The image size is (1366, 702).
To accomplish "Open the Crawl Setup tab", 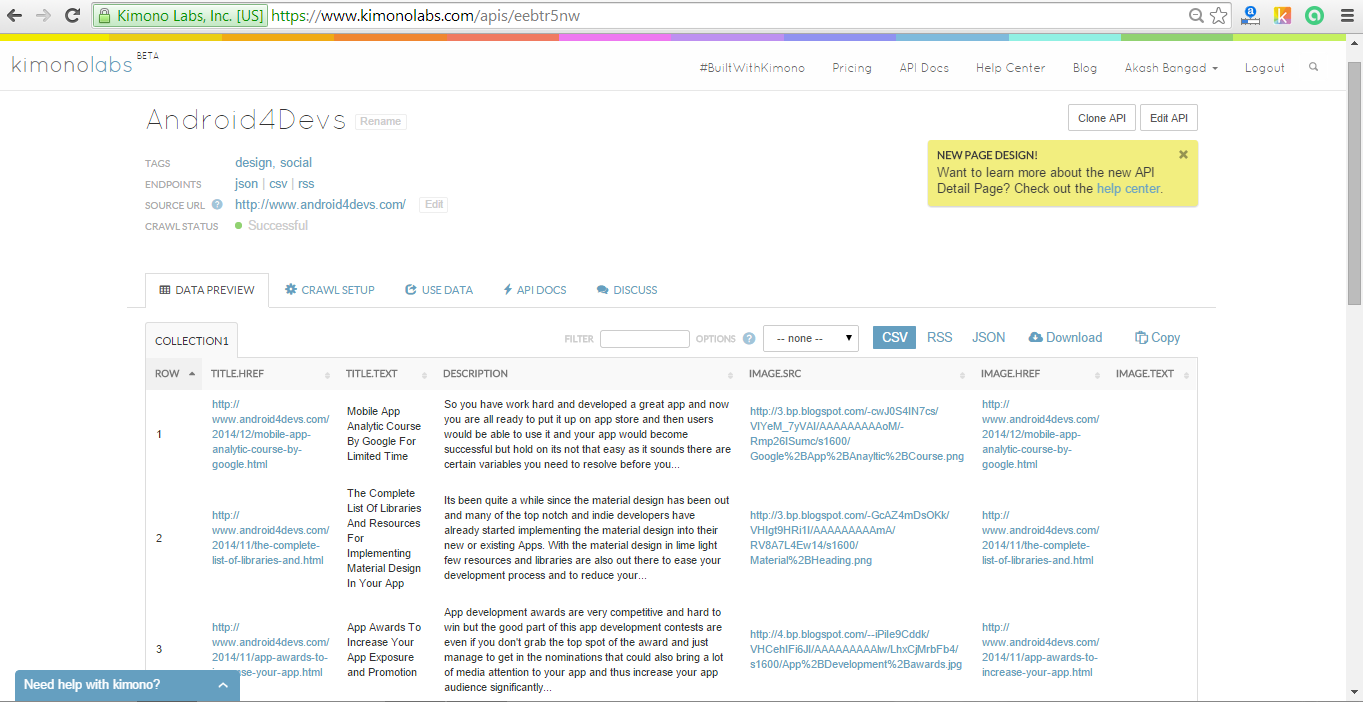I will coord(330,290).
